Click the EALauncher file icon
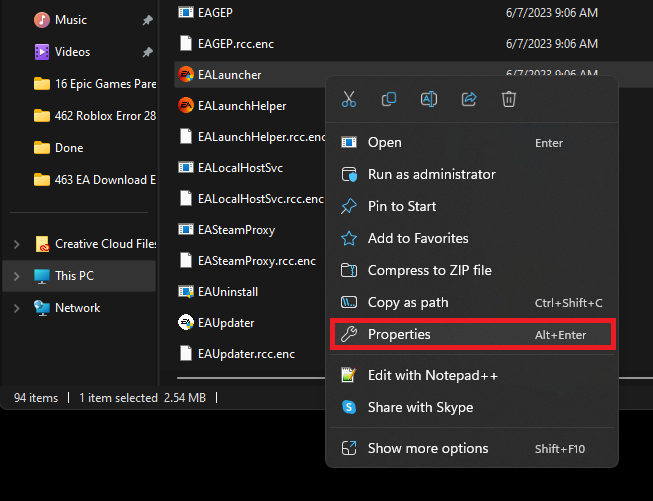653x501 pixels. point(186,75)
